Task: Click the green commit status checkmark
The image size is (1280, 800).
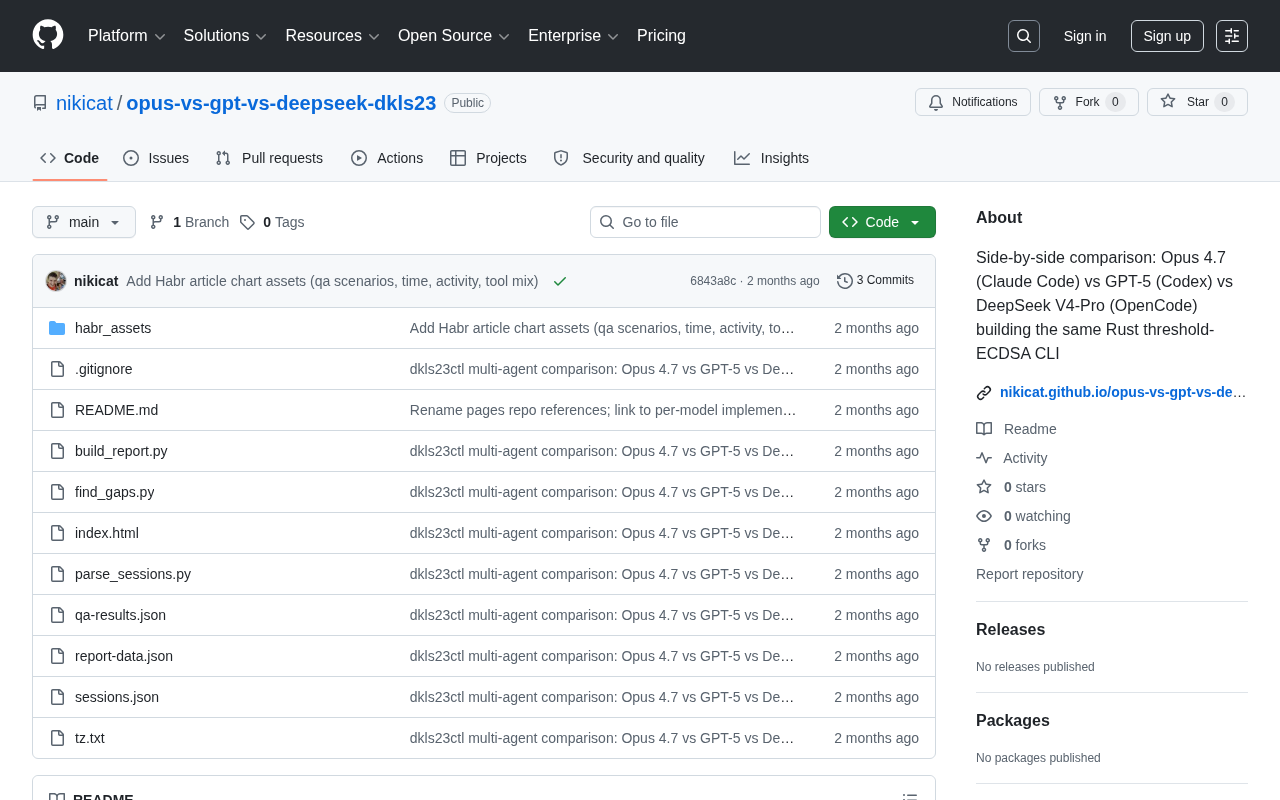Action: [560, 281]
